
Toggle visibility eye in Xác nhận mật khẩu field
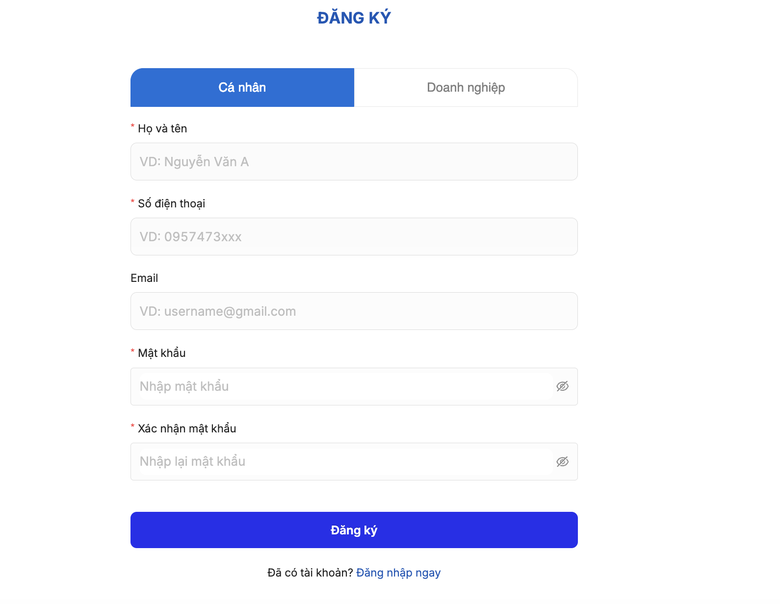562,461
